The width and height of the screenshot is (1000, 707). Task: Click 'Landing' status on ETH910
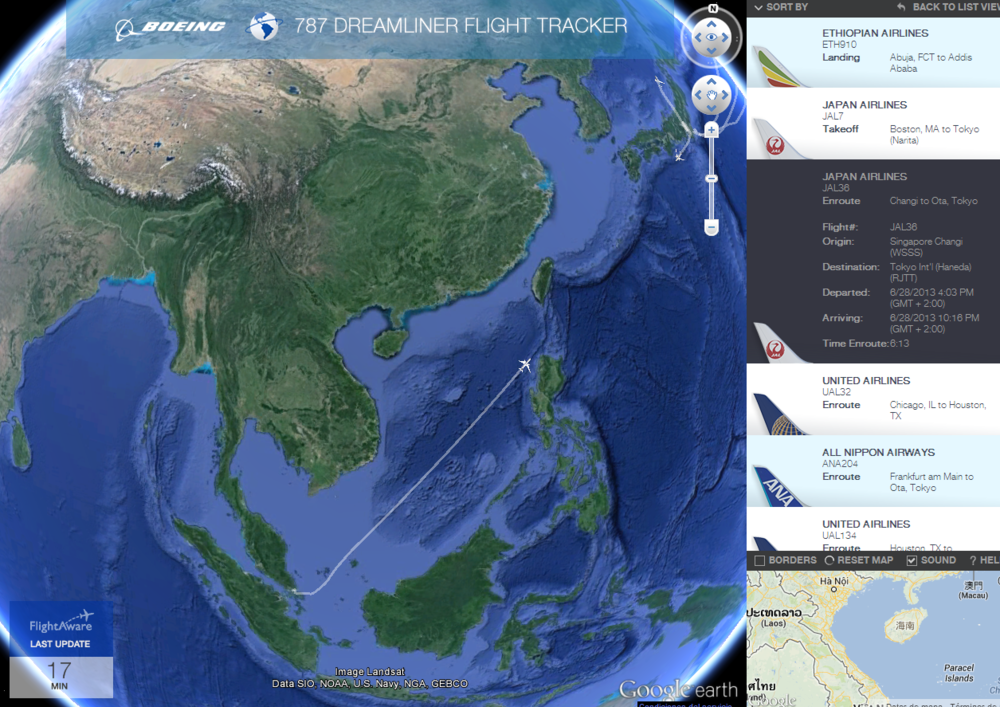[x=841, y=57]
